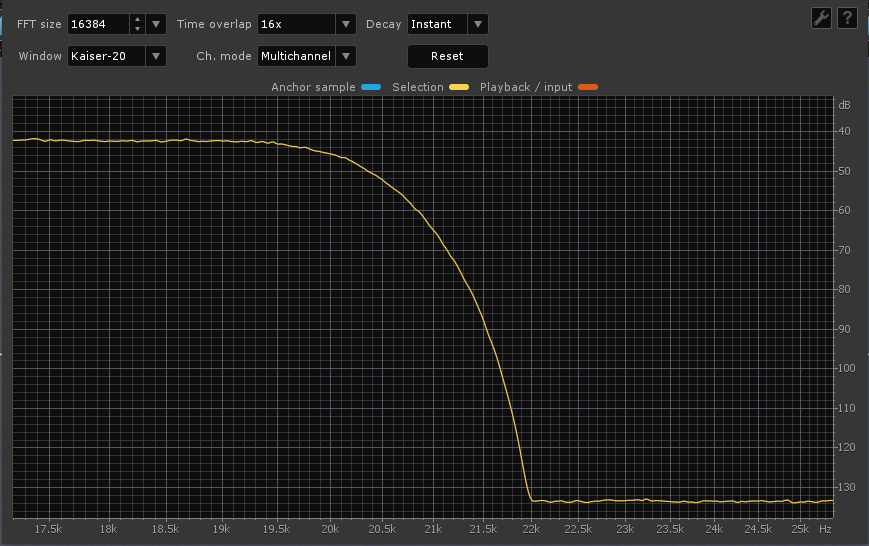Click the Kaiser-20 window value
This screenshot has width=869, height=546.
[x=106, y=56]
